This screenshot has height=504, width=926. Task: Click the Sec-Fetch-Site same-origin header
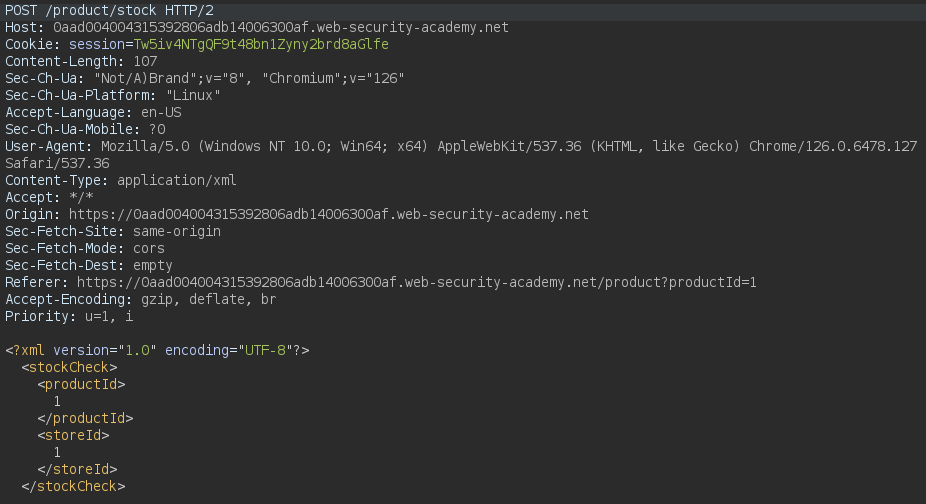pos(113,232)
